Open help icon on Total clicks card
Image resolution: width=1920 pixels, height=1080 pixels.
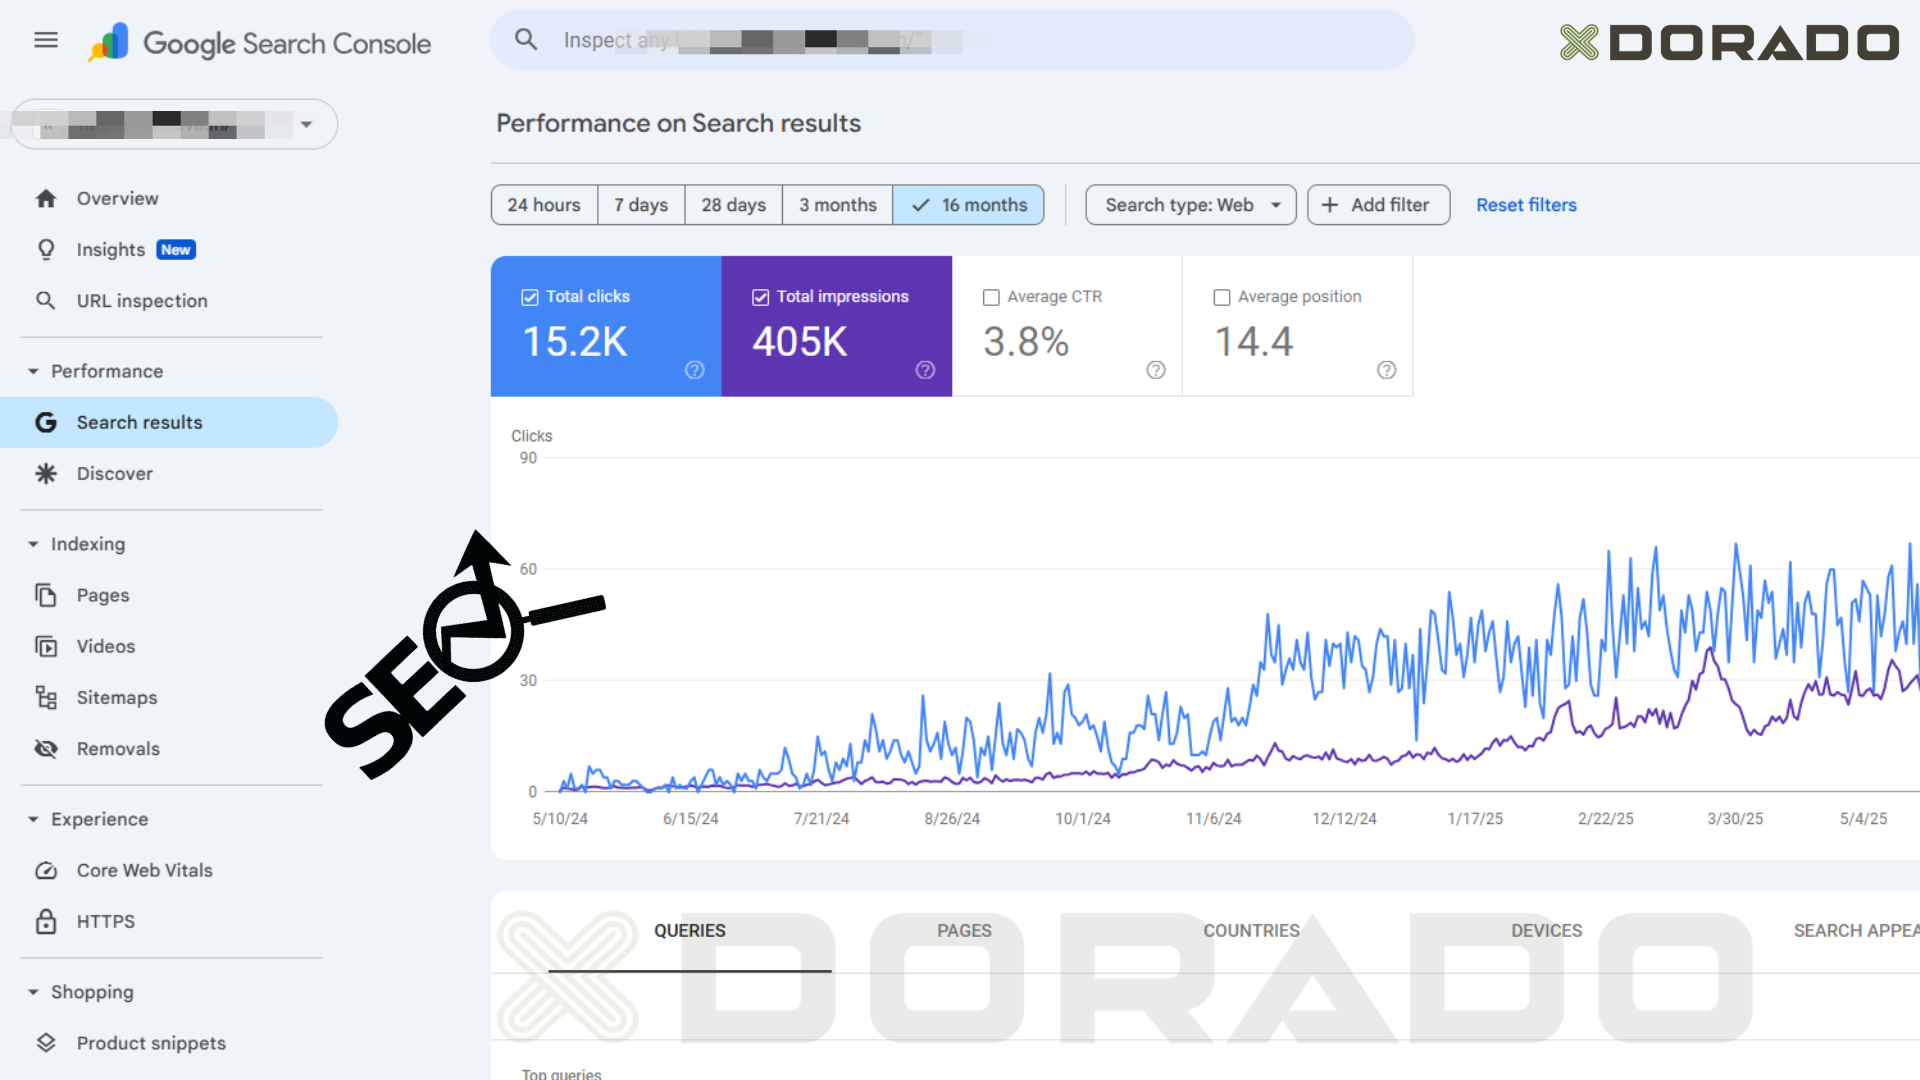695,370
